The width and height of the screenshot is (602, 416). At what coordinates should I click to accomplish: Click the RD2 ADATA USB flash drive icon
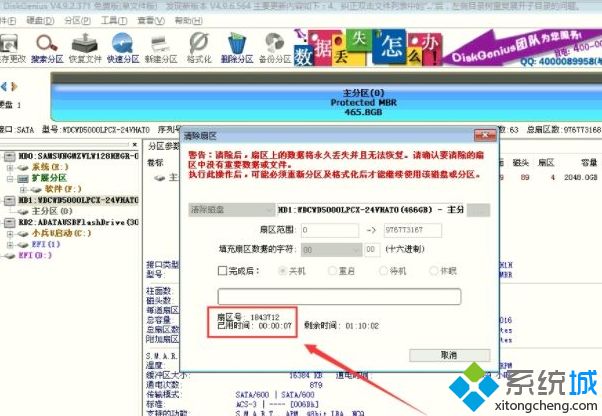pyautogui.click(x=10, y=223)
